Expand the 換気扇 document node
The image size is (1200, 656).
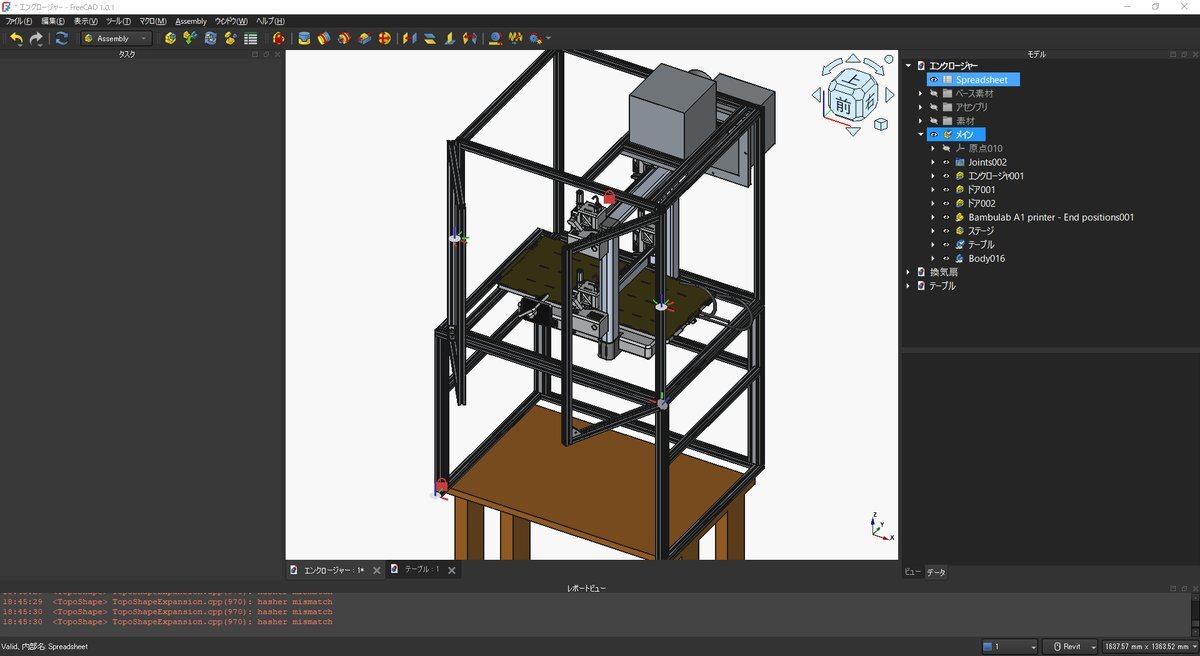coord(909,272)
